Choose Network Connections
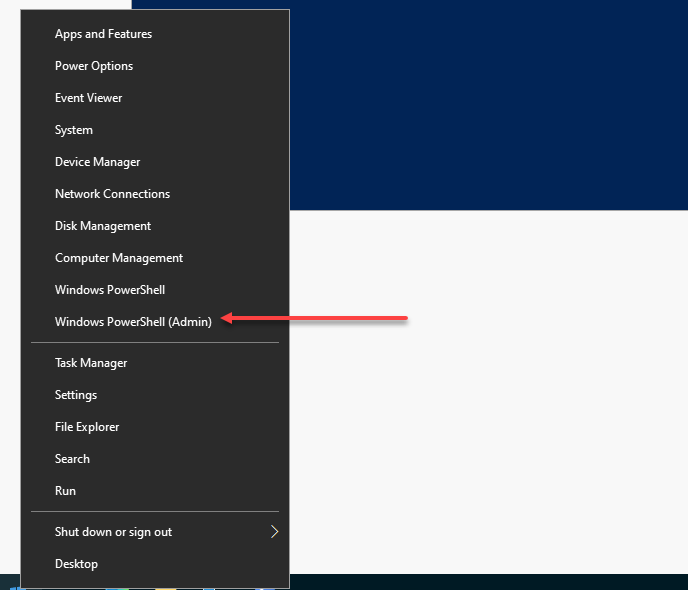This screenshot has height=590, width=688. point(155,194)
